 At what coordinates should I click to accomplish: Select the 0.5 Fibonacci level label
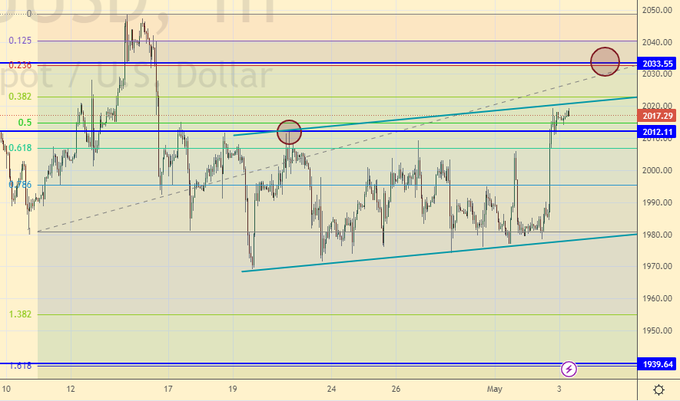24,122
